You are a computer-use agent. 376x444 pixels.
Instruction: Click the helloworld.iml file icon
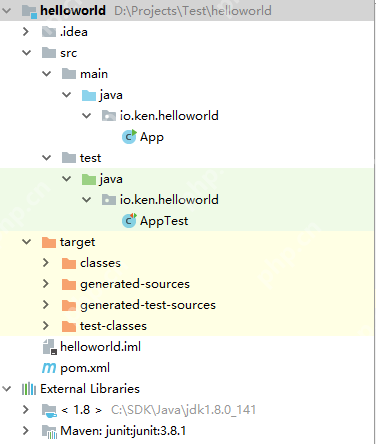(50, 347)
